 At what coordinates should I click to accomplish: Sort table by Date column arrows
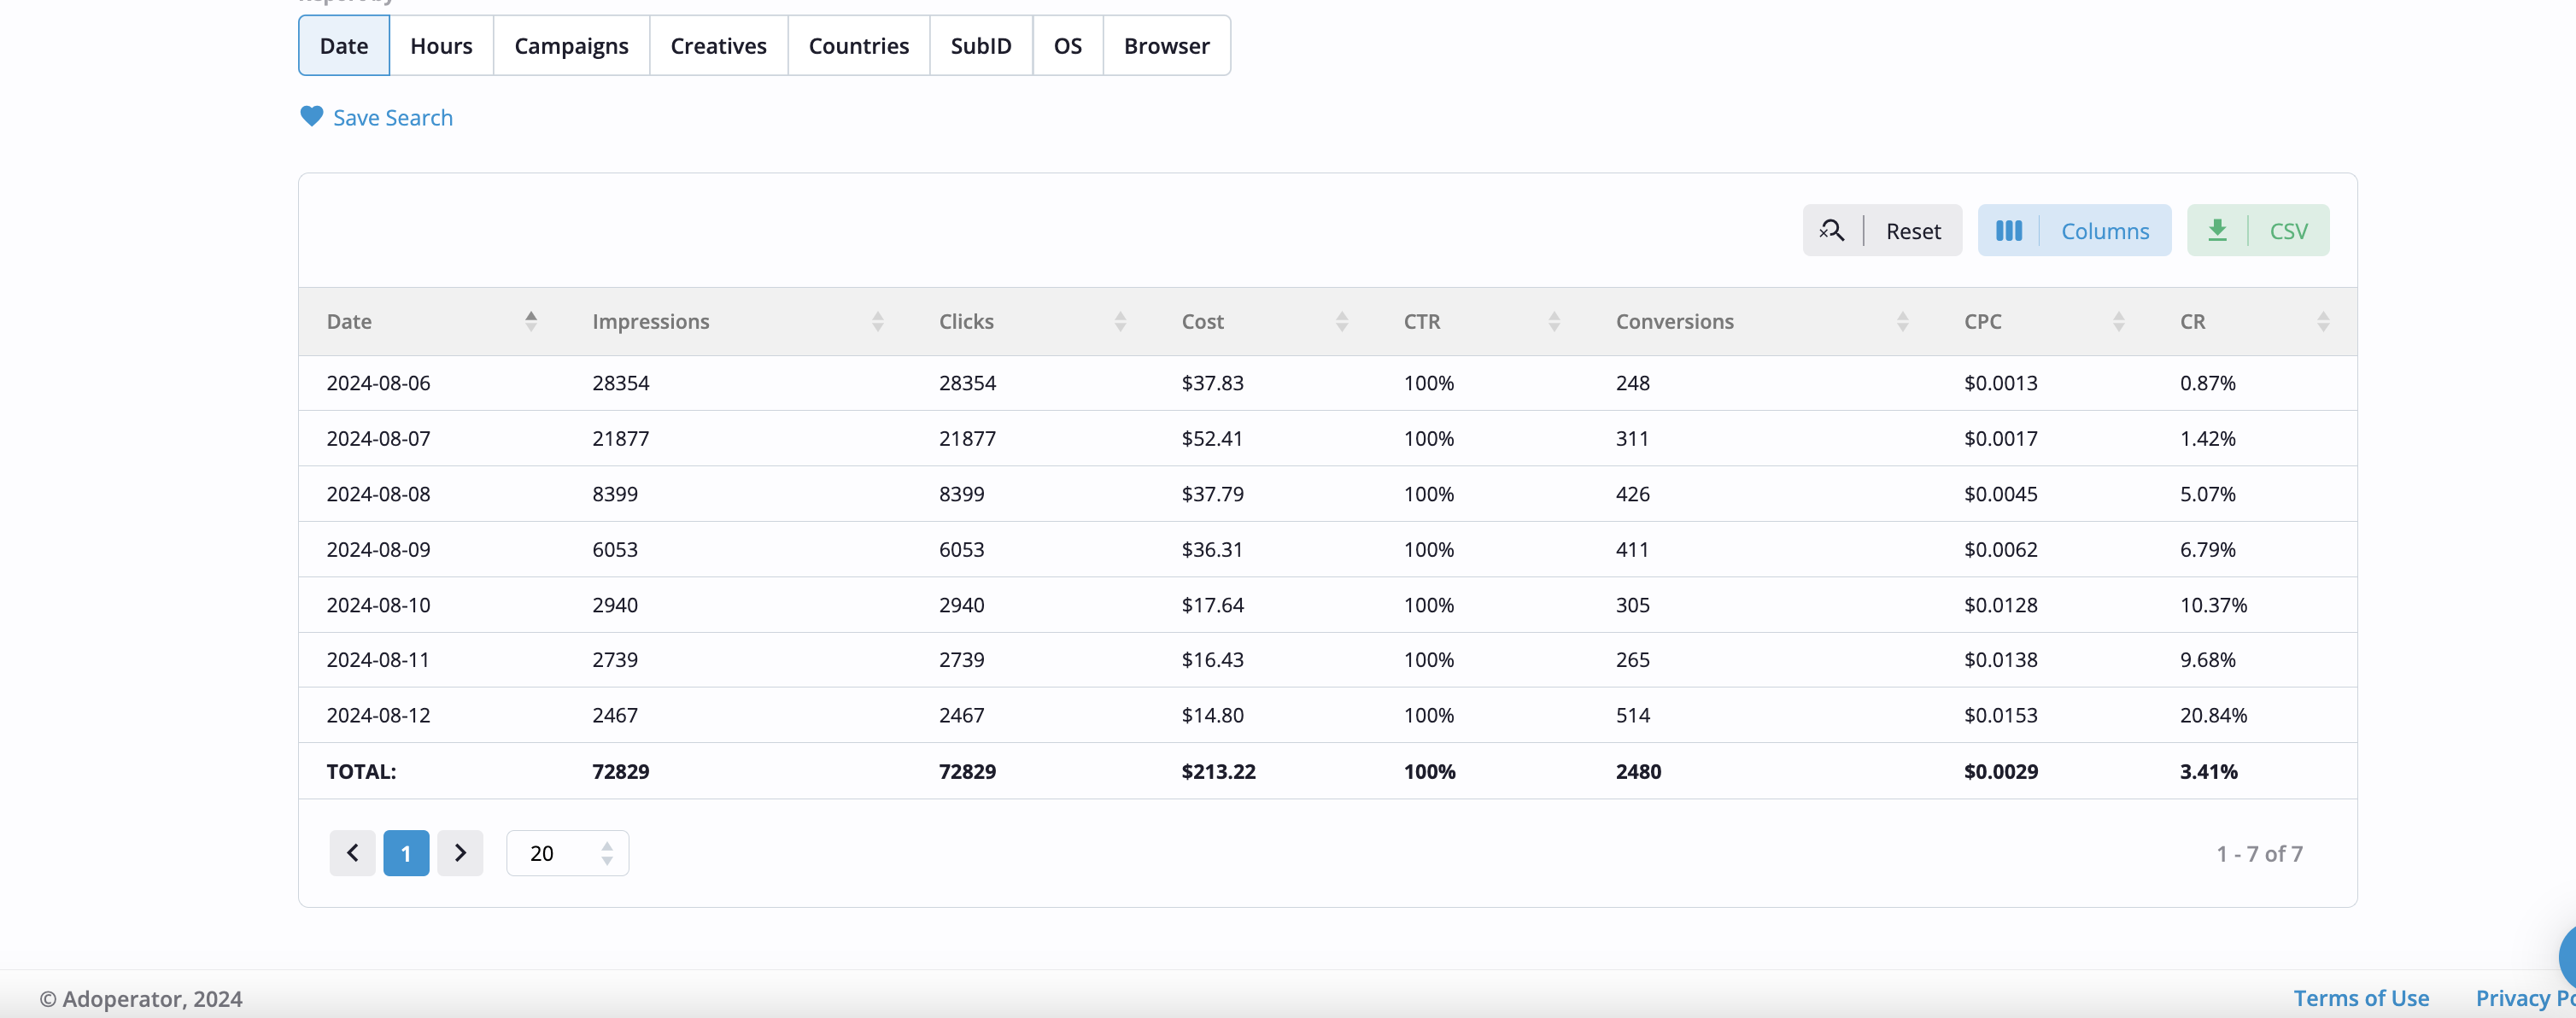531,321
